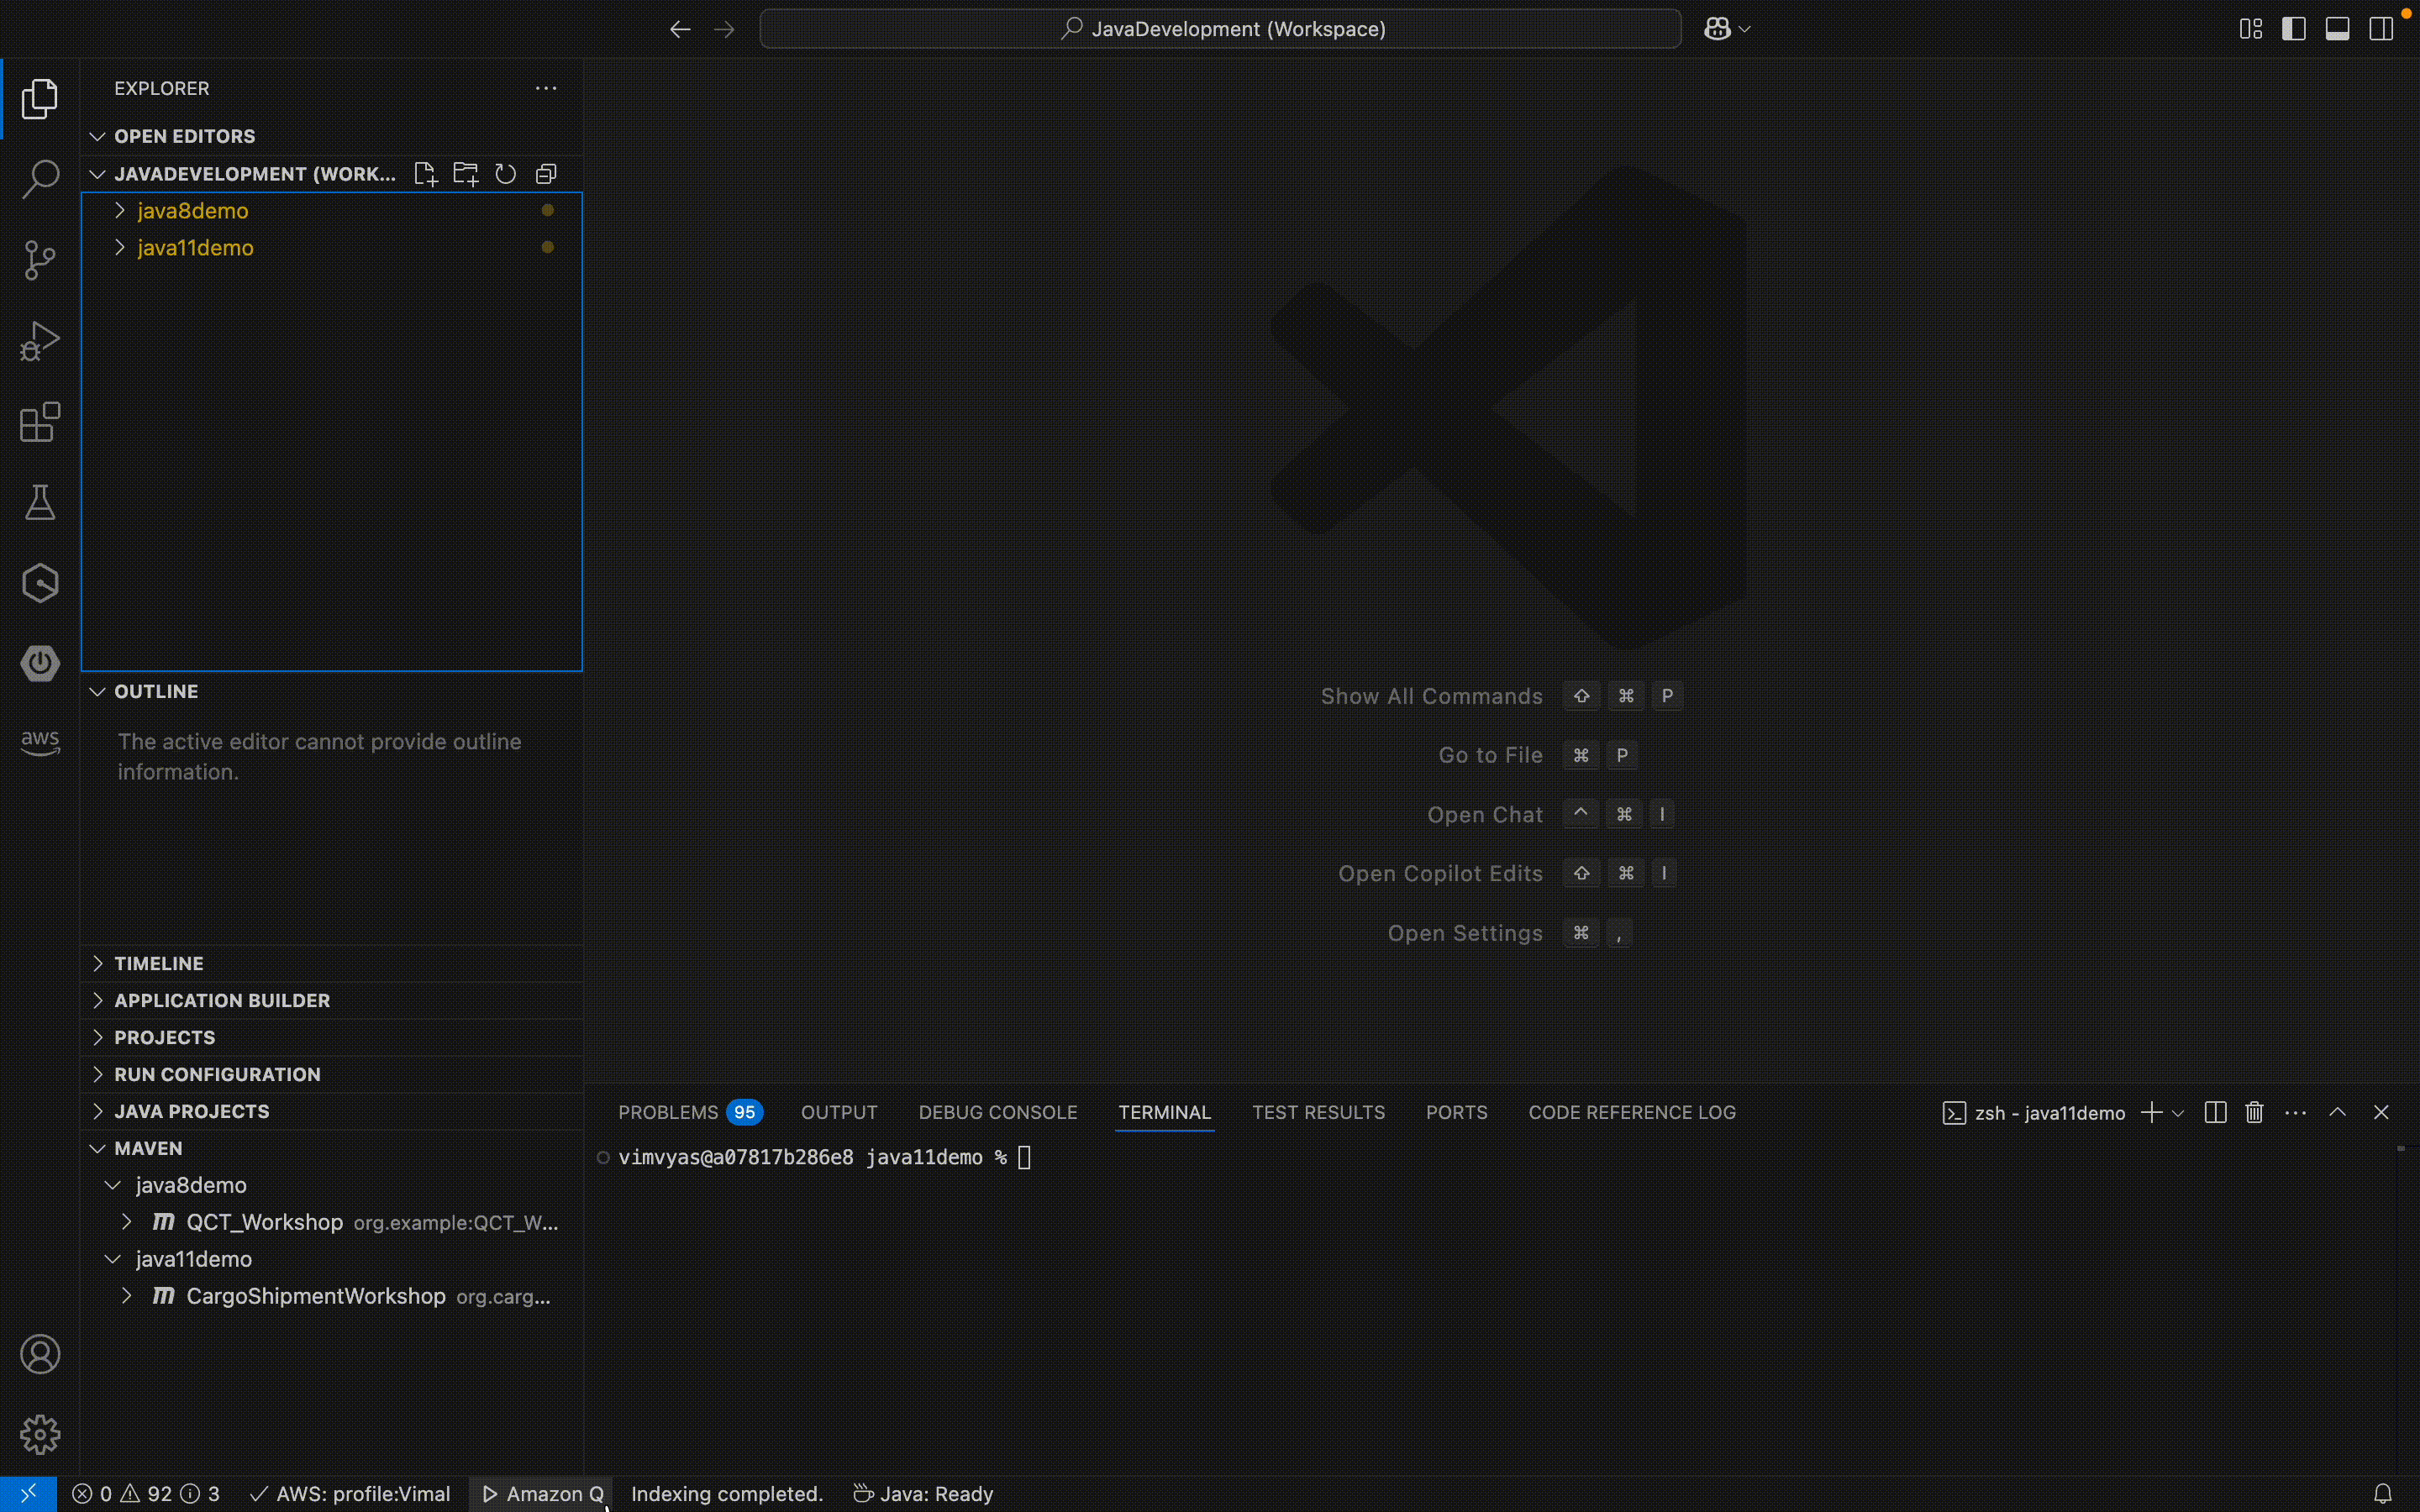Viewport: 2420px width, 1512px height.
Task: Open the AWS Toolkit panel
Action: (40, 742)
